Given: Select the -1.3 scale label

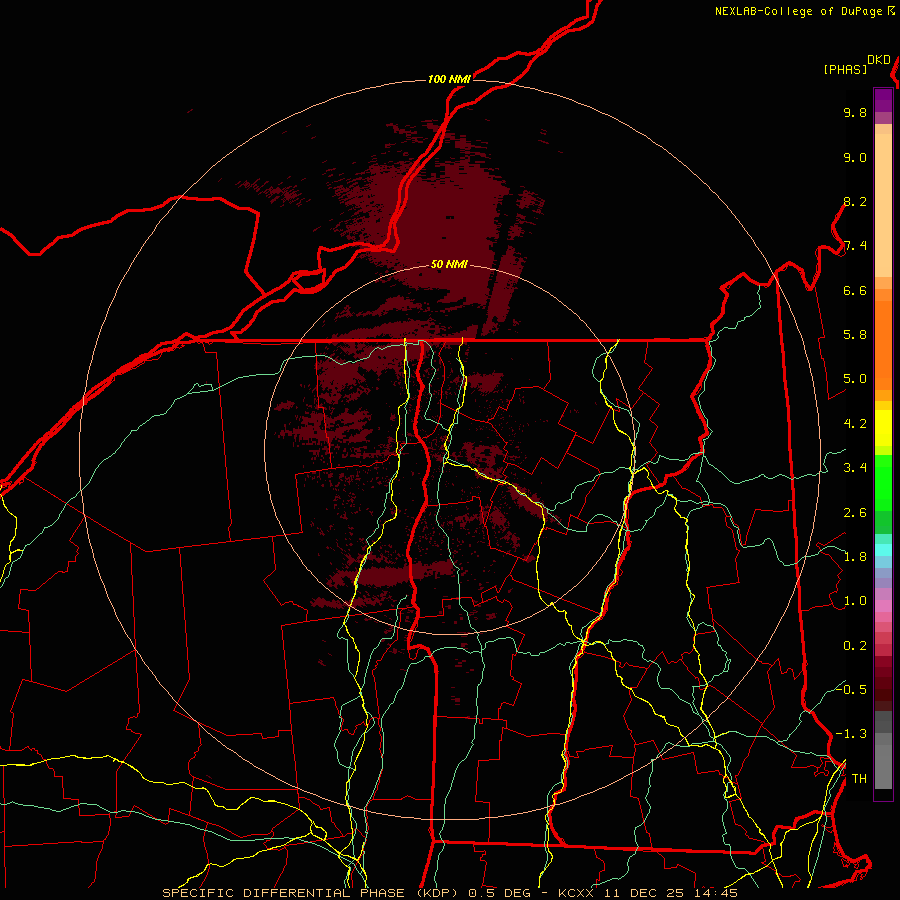Looking at the screenshot, I should click(x=851, y=734).
